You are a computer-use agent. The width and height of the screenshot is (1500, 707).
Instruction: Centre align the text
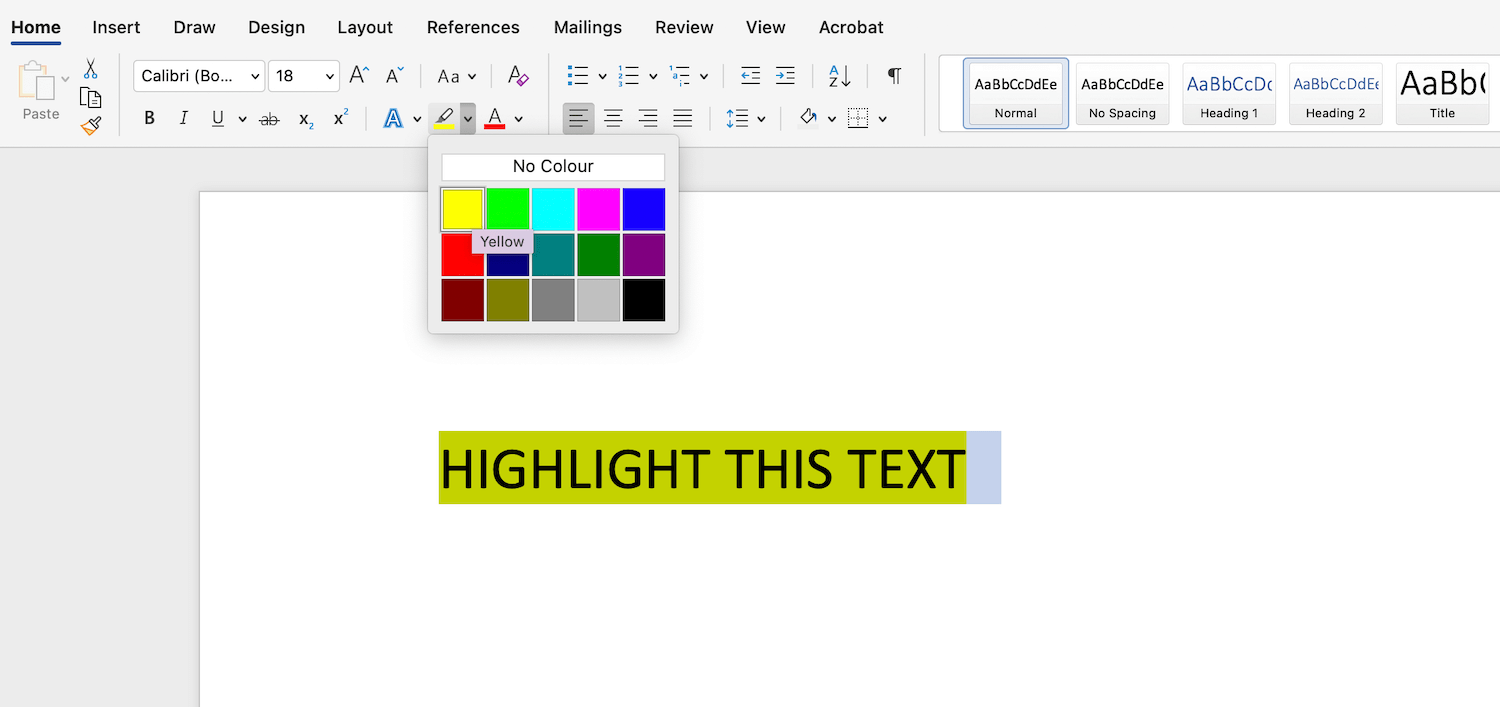(x=613, y=119)
